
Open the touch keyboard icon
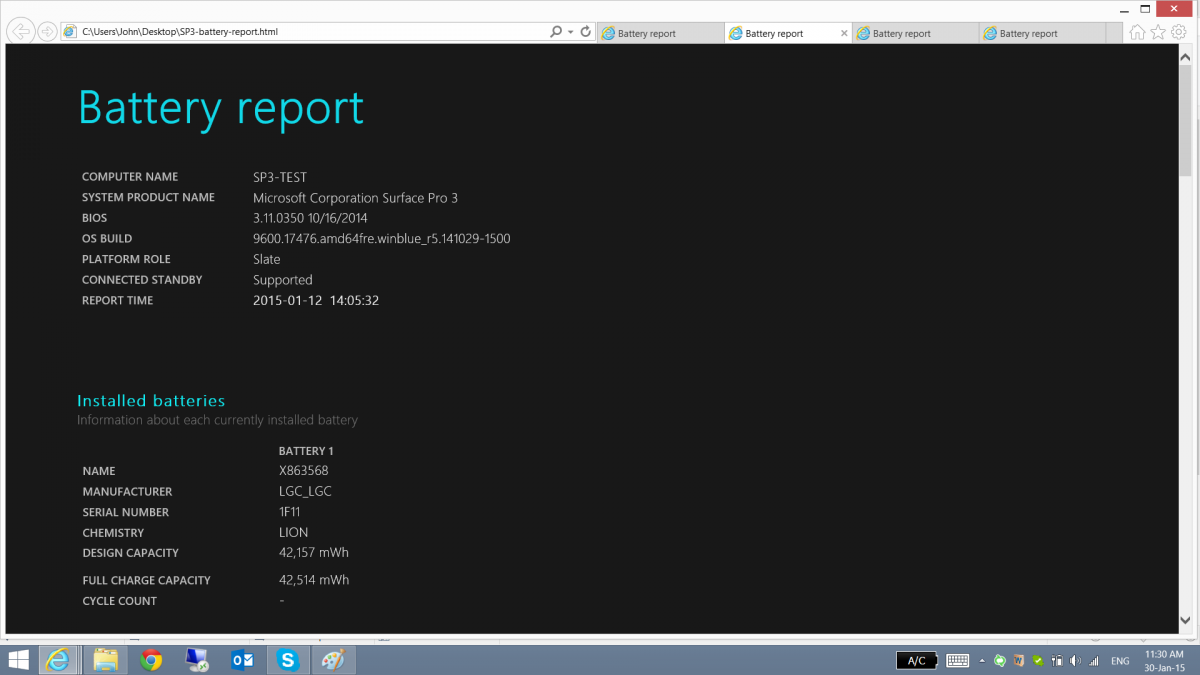click(x=957, y=661)
